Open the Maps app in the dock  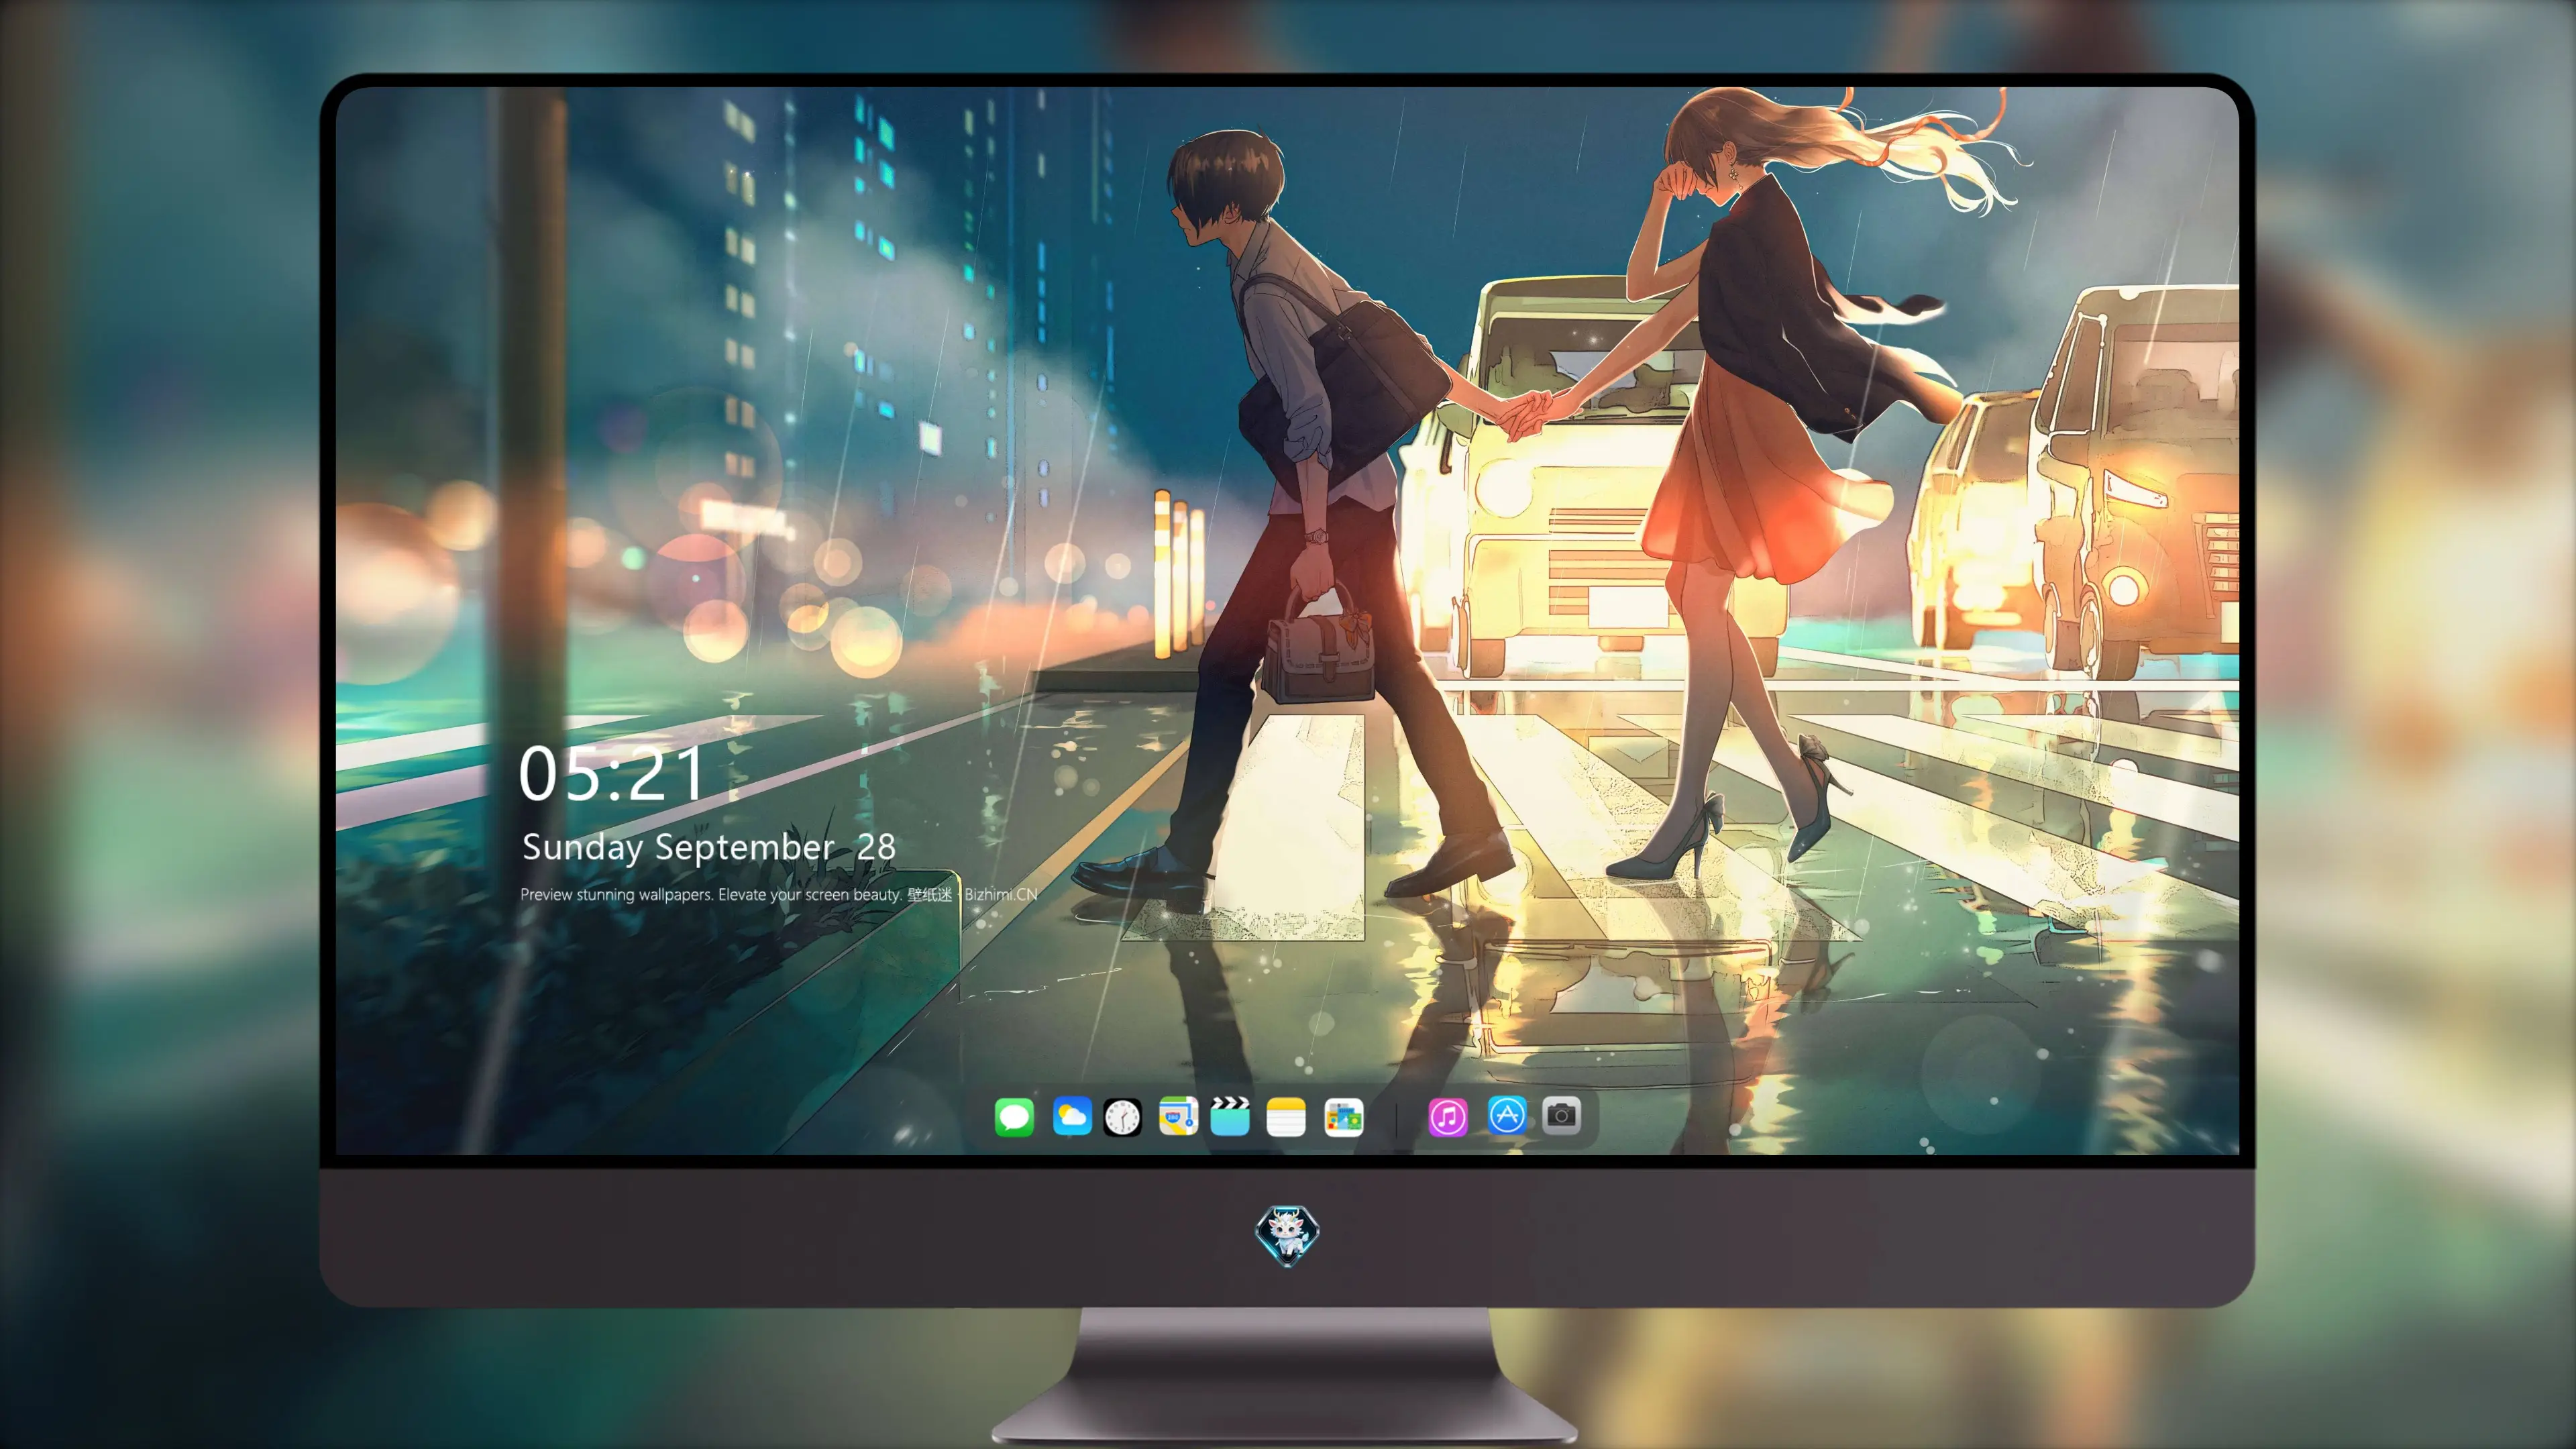click(1178, 1116)
